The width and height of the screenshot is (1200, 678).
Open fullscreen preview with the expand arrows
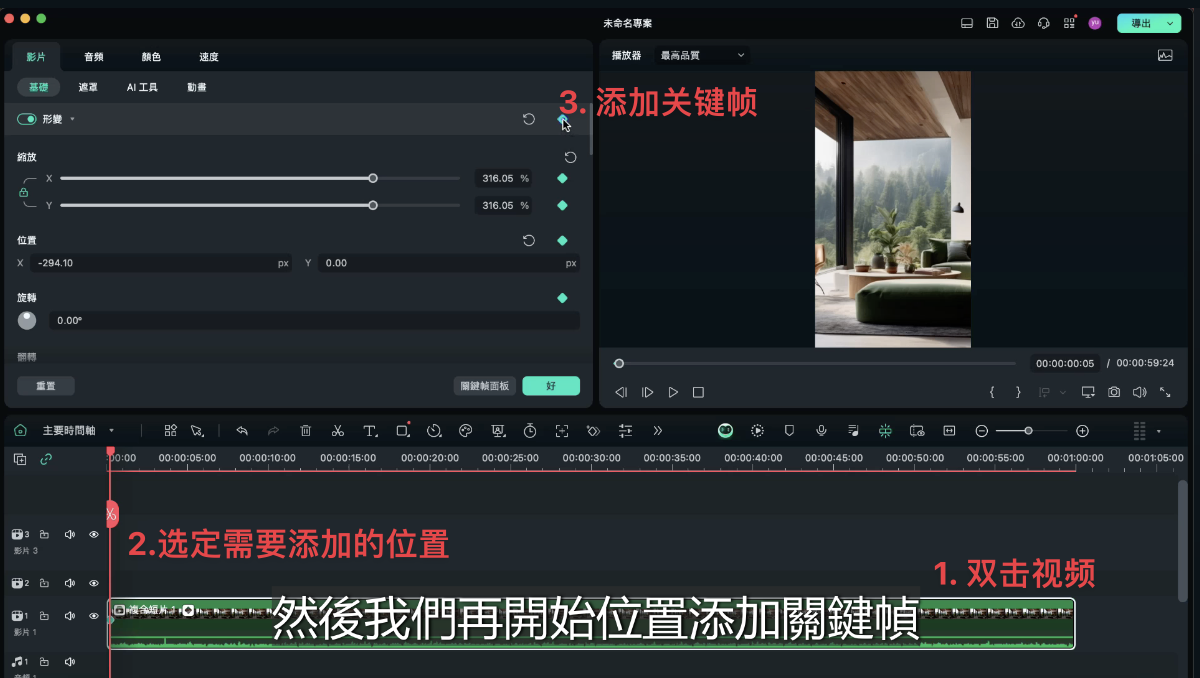[x=1165, y=392]
